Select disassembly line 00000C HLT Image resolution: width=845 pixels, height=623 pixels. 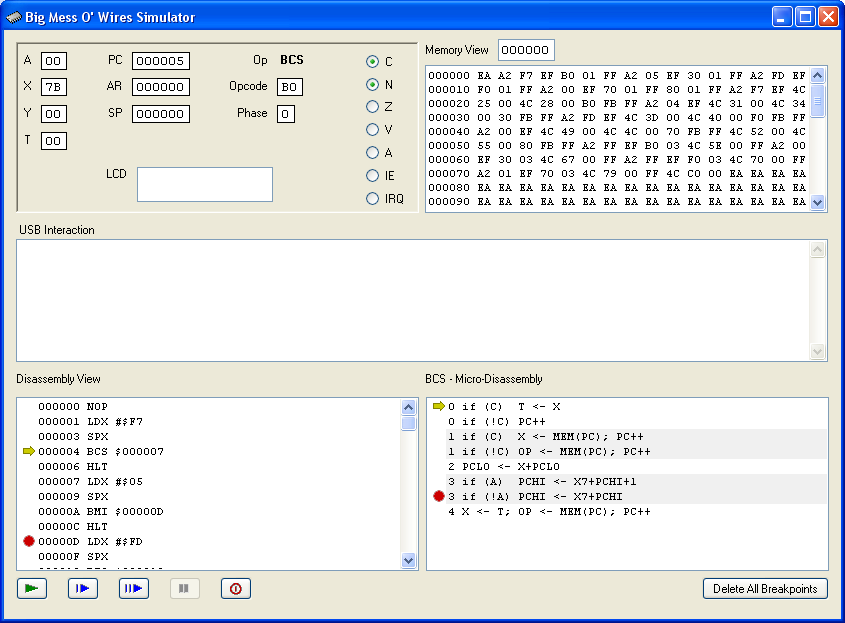pos(73,527)
